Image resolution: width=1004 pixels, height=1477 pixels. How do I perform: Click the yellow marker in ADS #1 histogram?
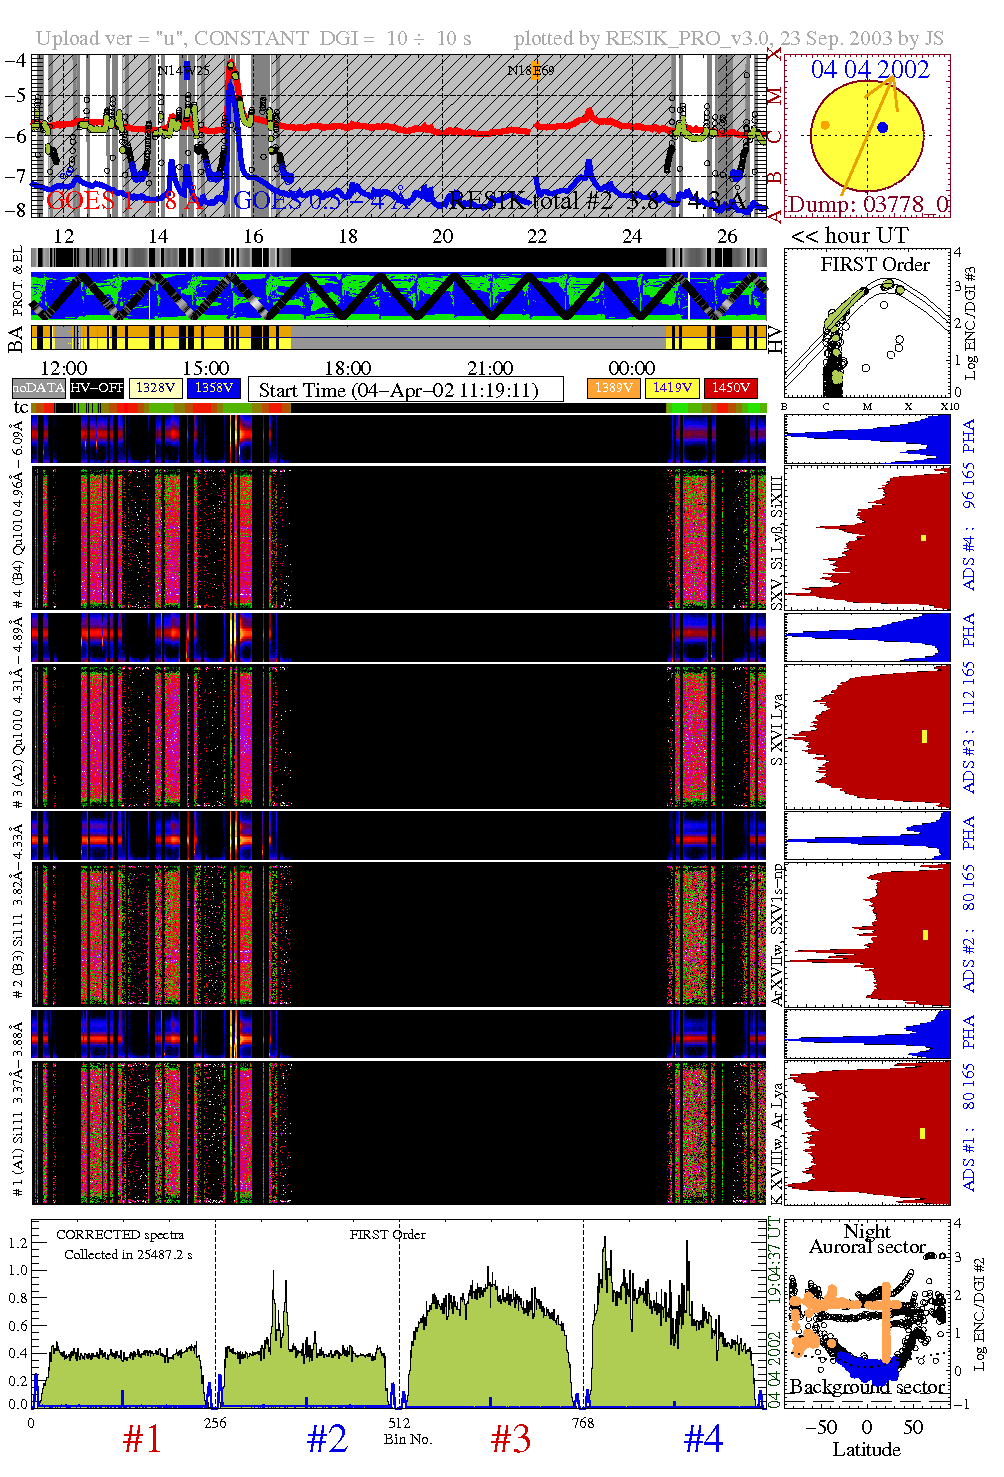pyautogui.click(x=922, y=1133)
